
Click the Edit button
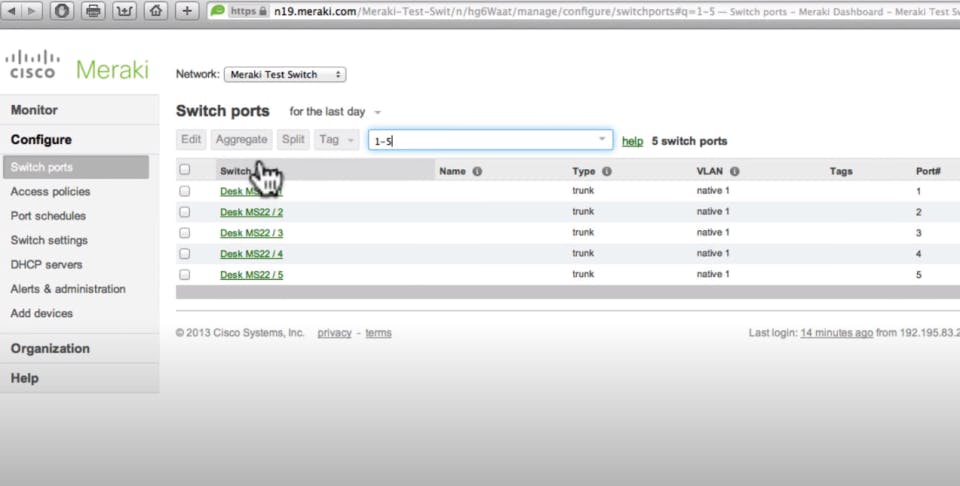191,140
